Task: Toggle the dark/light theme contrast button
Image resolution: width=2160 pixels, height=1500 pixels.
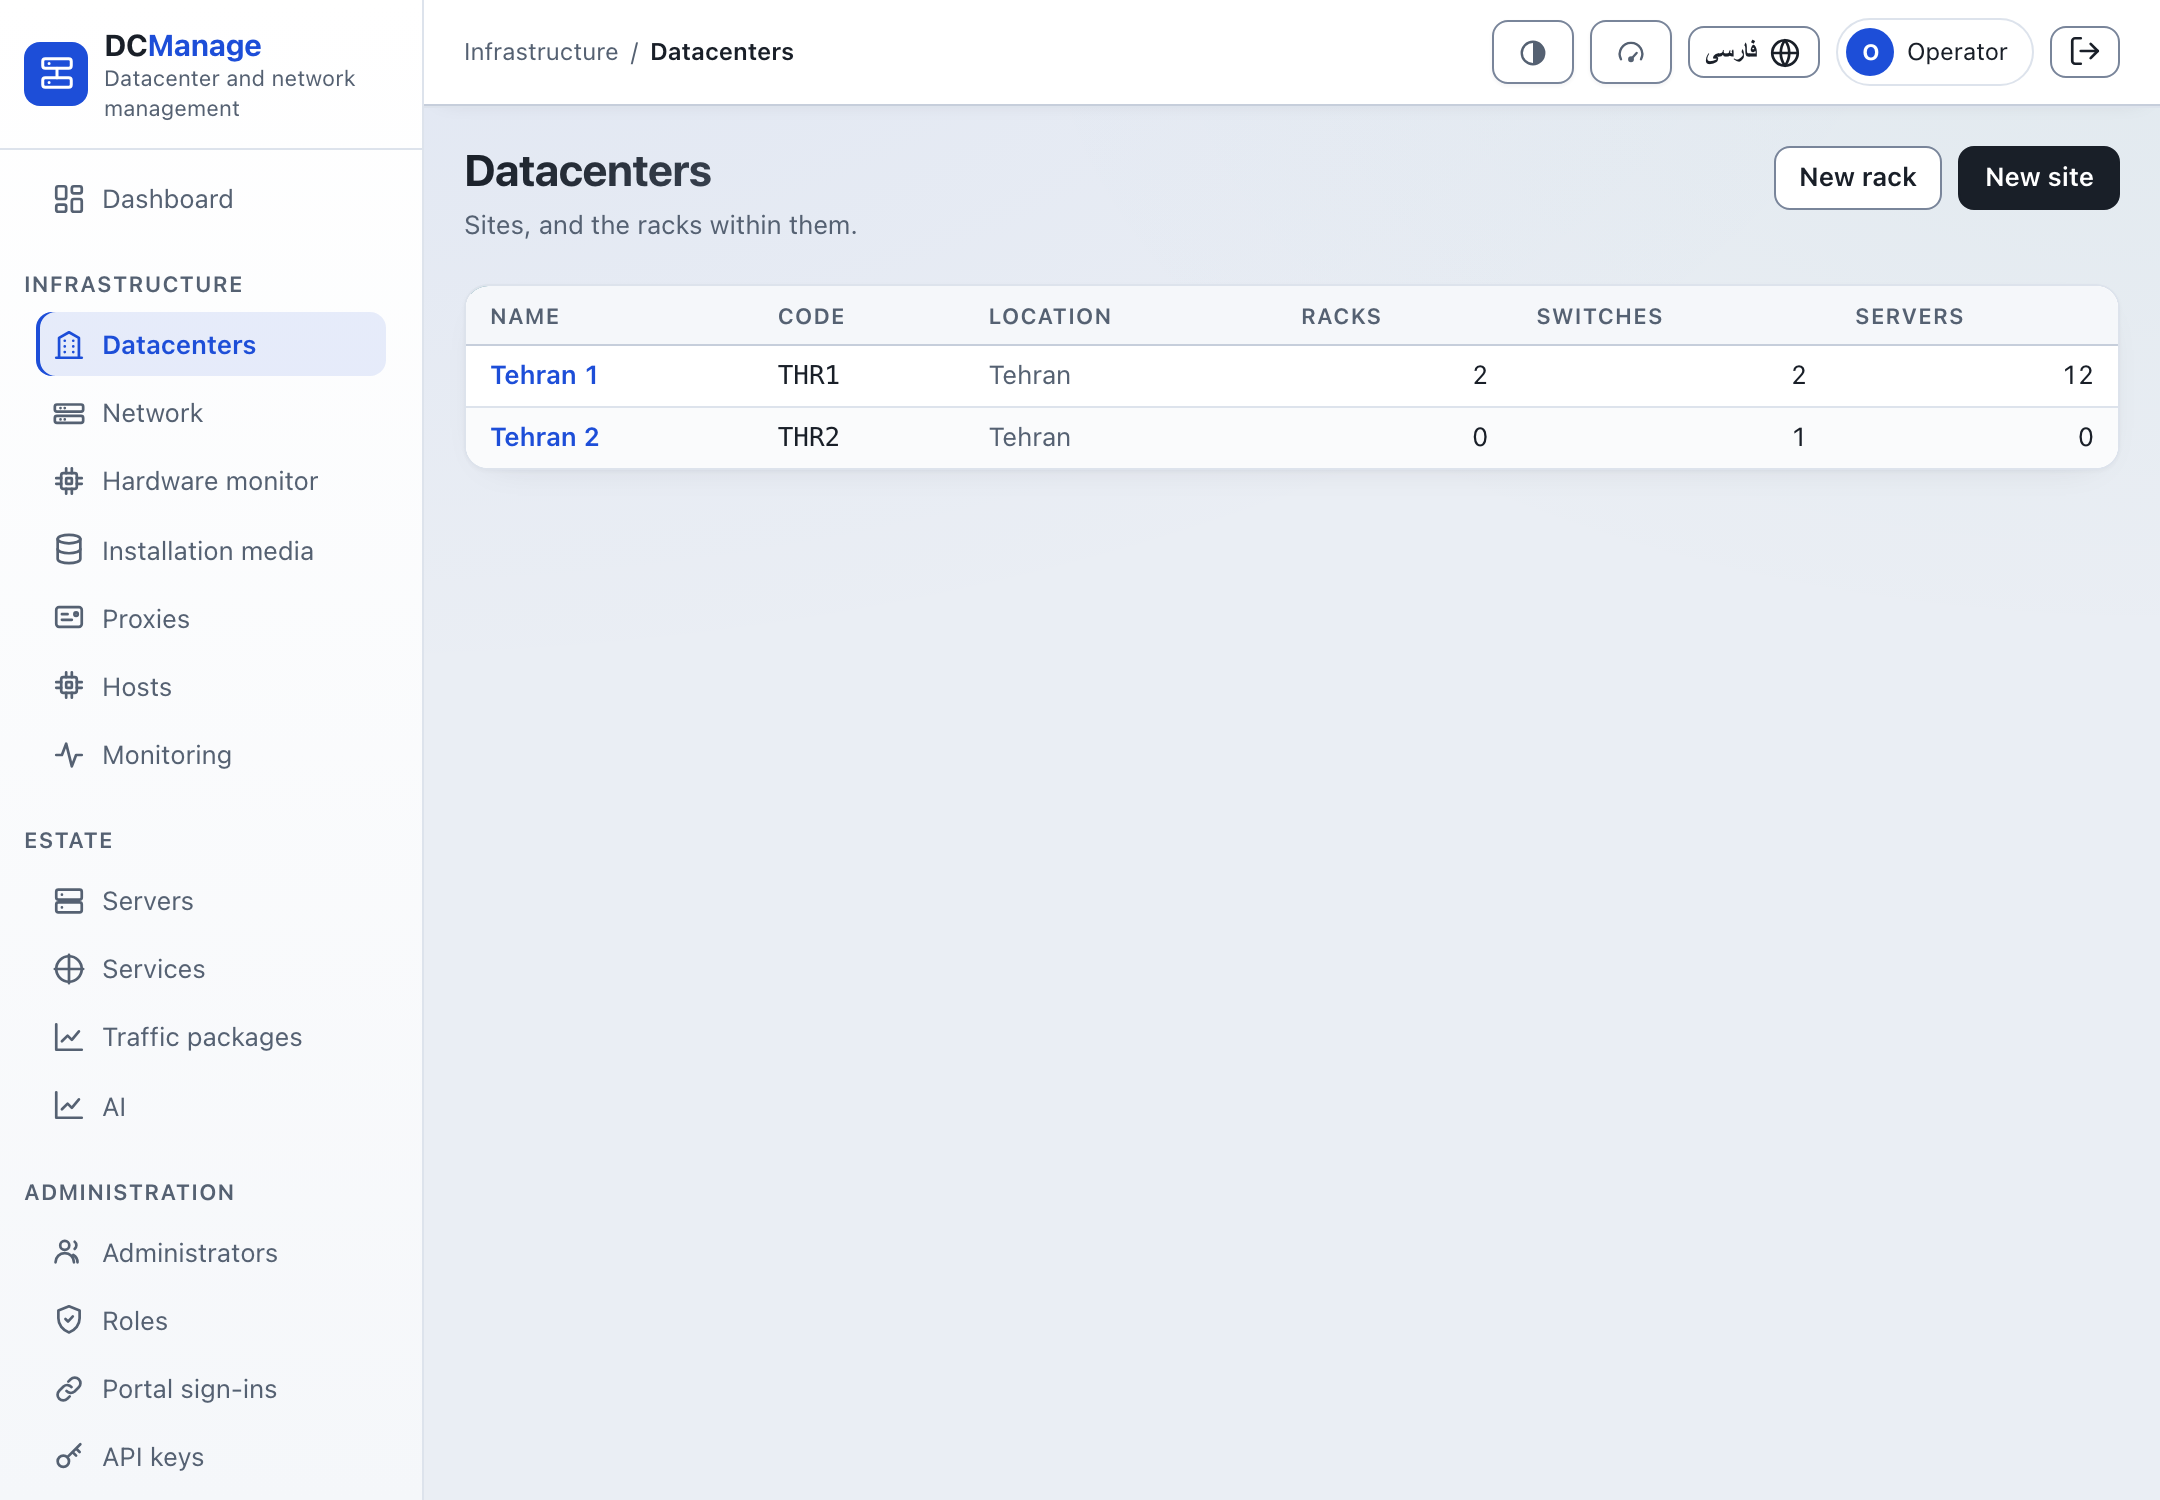Action: (x=1532, y=52)
